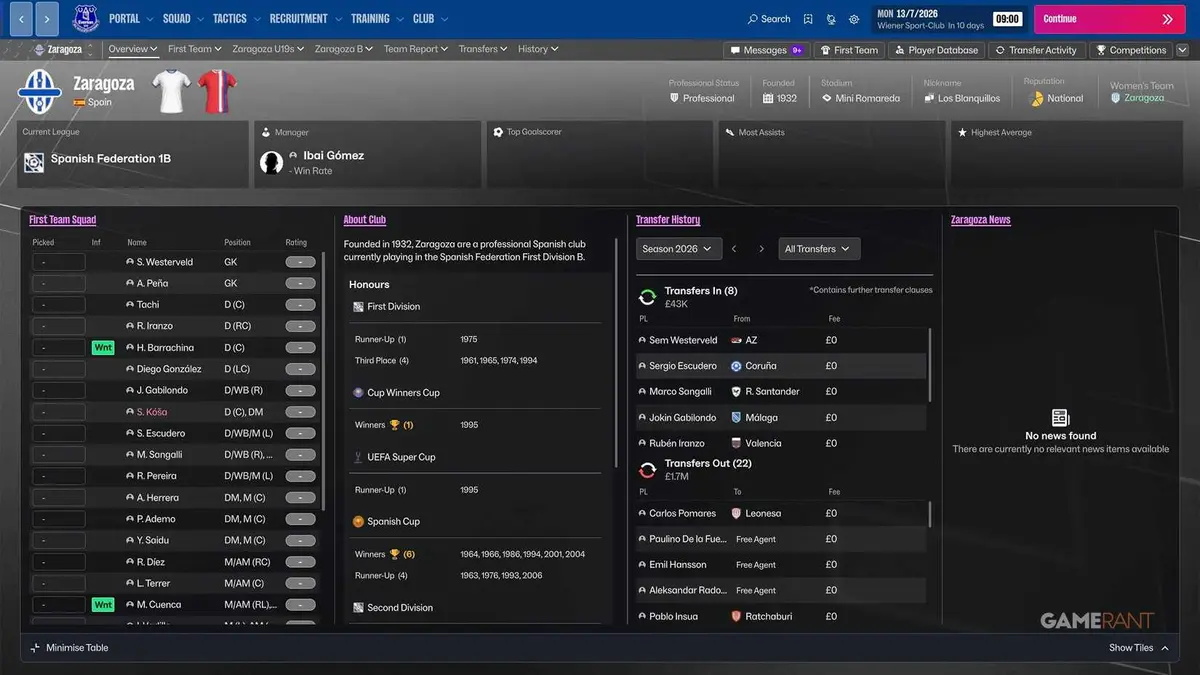Click the Wnt badge on M. Cuenca's row
The image size is (1200, 675).
point(103,605)
